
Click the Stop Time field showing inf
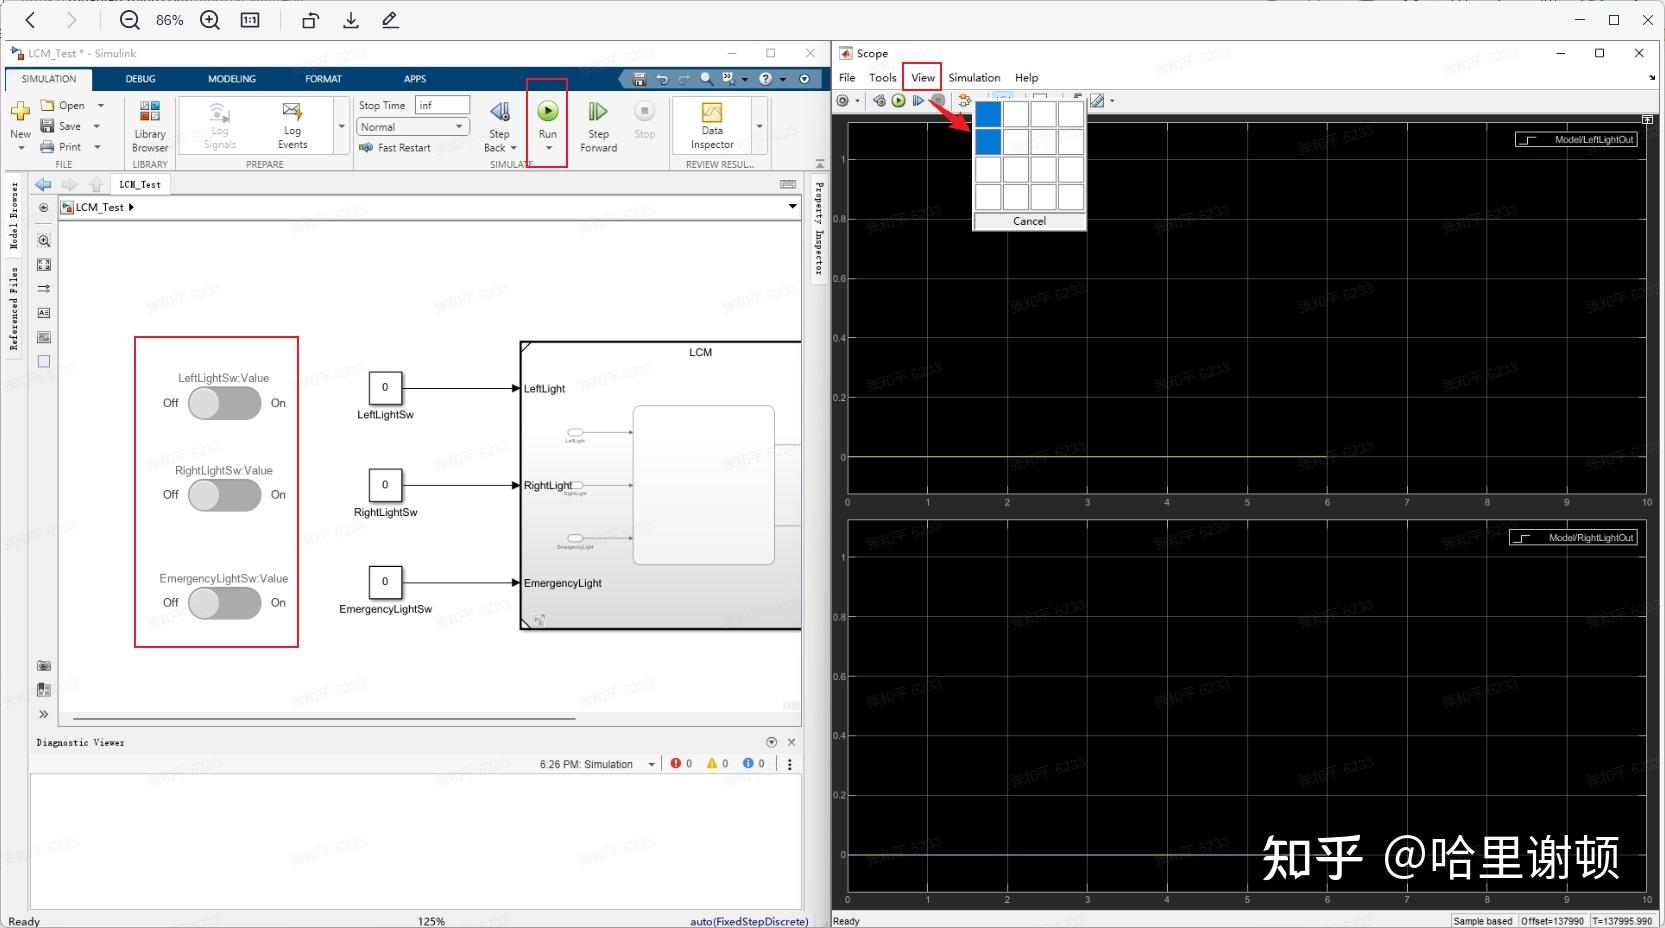pyautogui.click(x=440, y=104)
